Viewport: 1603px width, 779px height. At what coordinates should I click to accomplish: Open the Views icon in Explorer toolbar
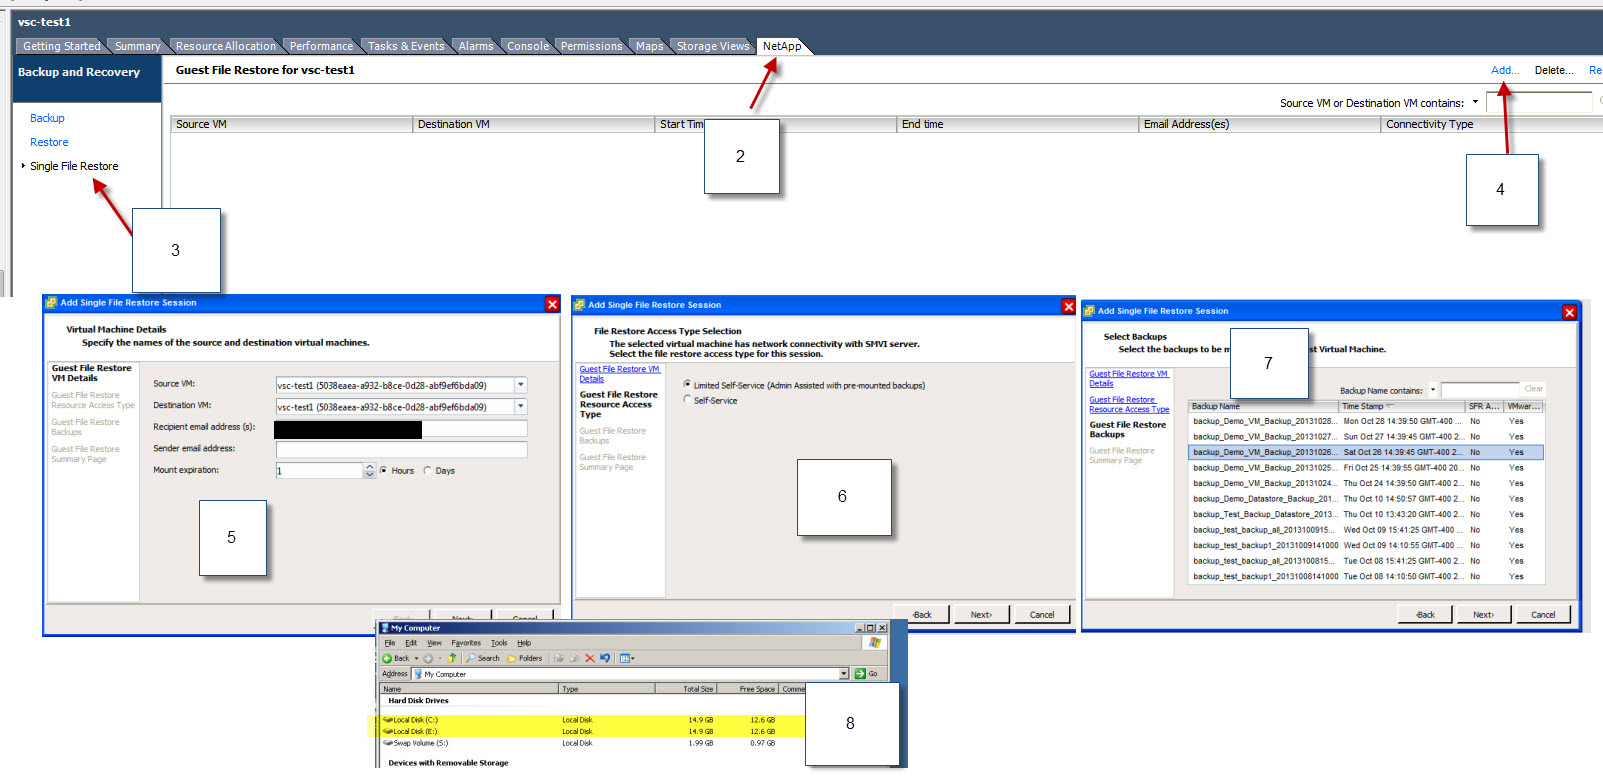626,658
